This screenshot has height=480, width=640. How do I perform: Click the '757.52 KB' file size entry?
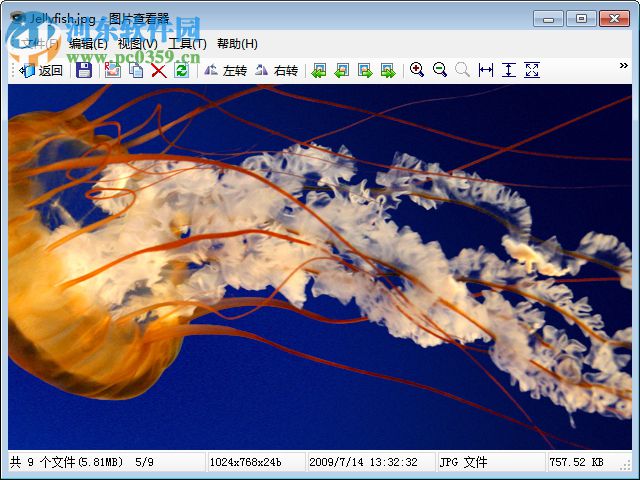click(x=576, y=462)
